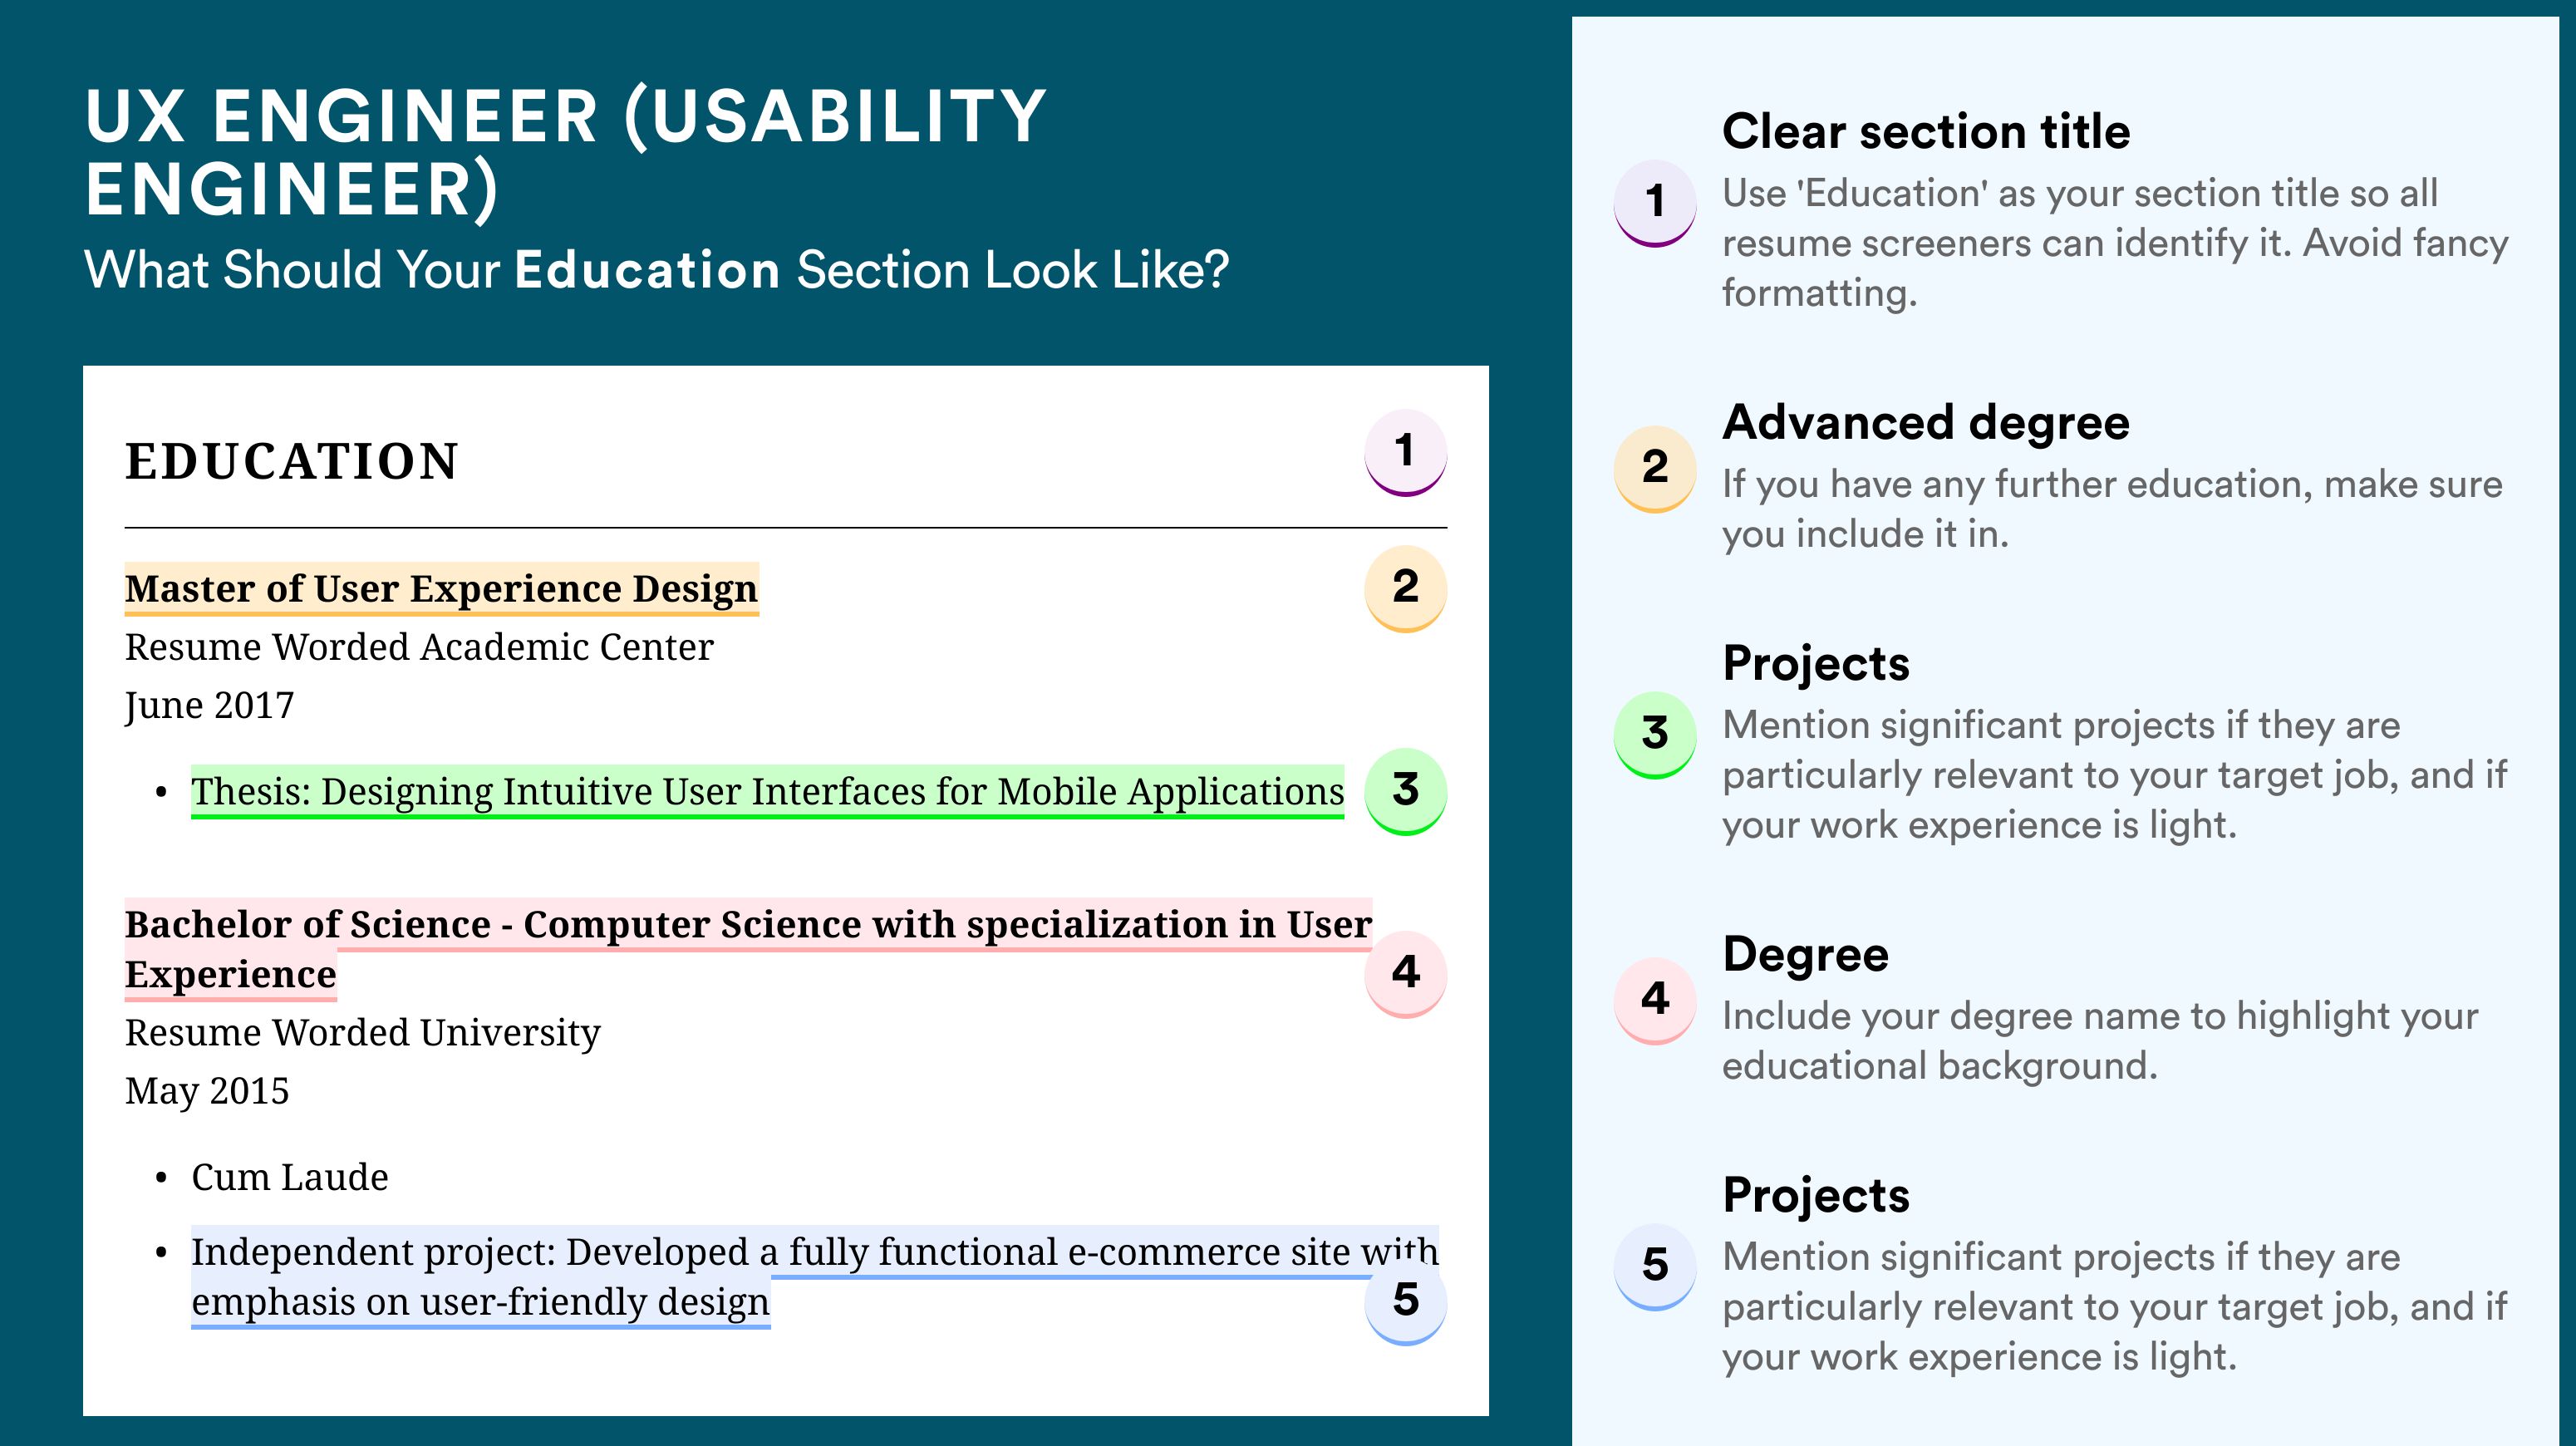Select the highlighted Master of User Experience Design

(442, 589)
